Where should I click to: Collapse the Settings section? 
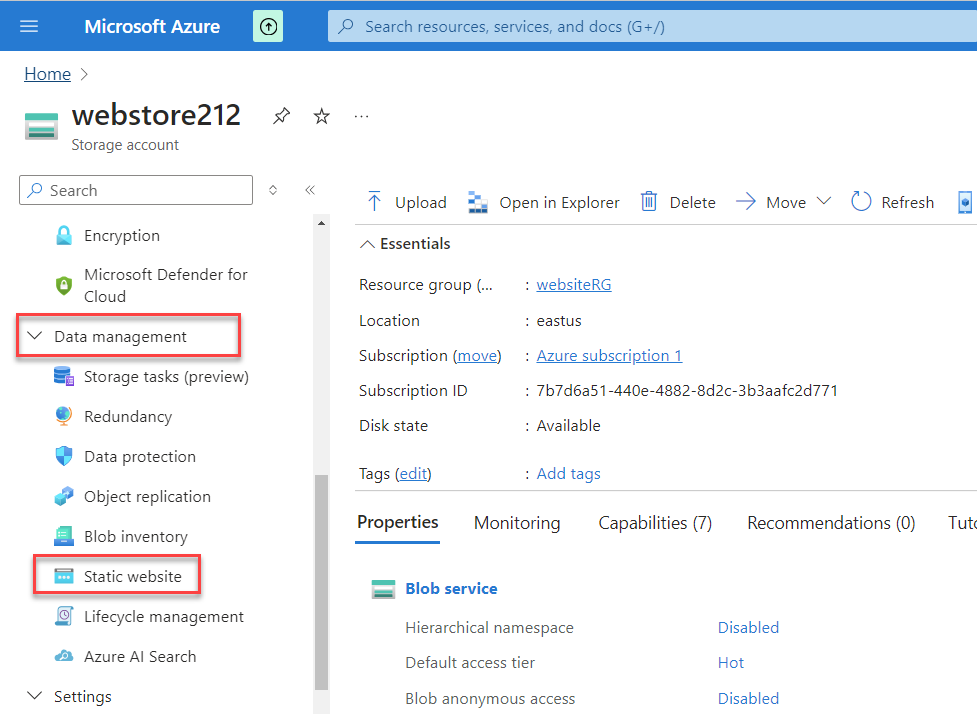pyautogui.click(x=34, y=697)
